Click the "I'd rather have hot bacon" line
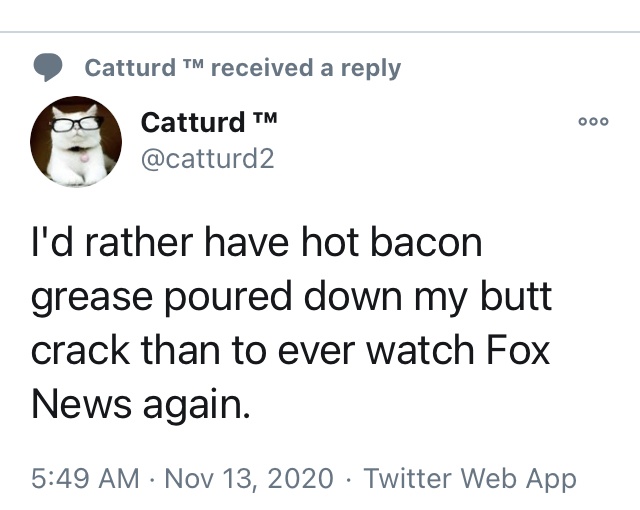 (257, 244)
